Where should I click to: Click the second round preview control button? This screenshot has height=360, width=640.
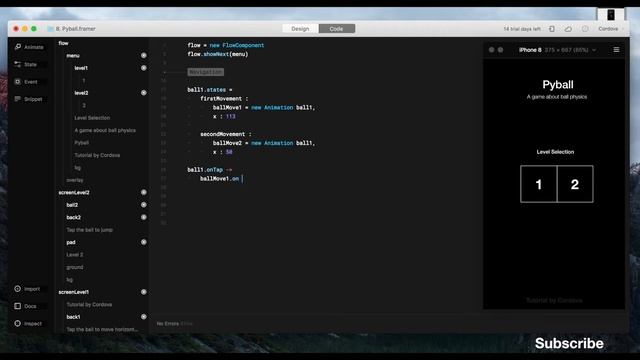tap(500, 50)
